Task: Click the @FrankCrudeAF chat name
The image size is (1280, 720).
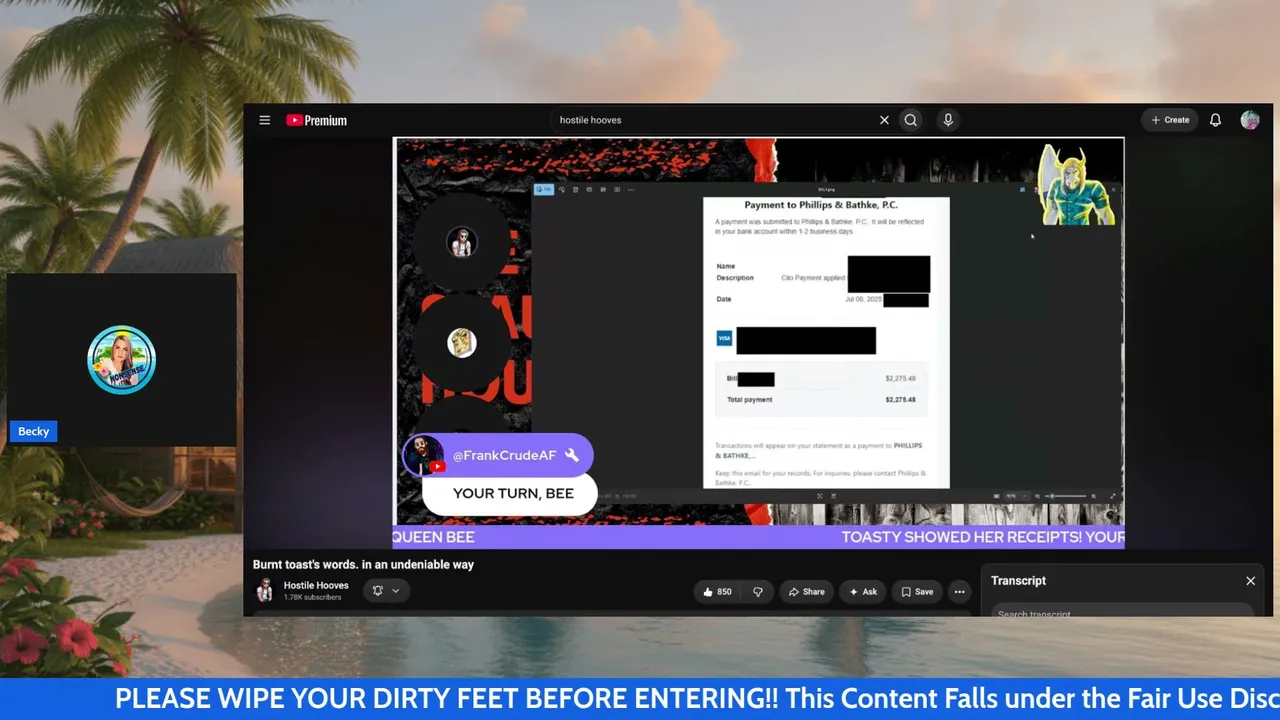Action: click(x=504, y=455)
